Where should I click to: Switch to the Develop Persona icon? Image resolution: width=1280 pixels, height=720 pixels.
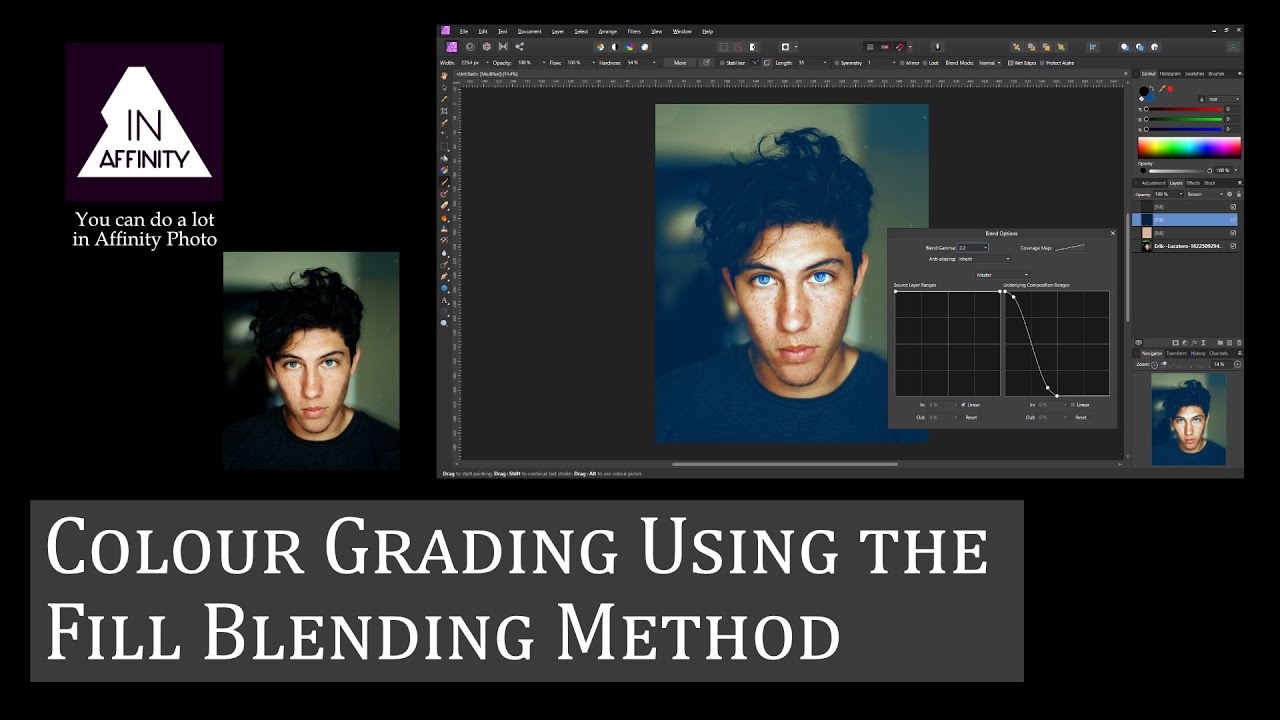point(487,47)
